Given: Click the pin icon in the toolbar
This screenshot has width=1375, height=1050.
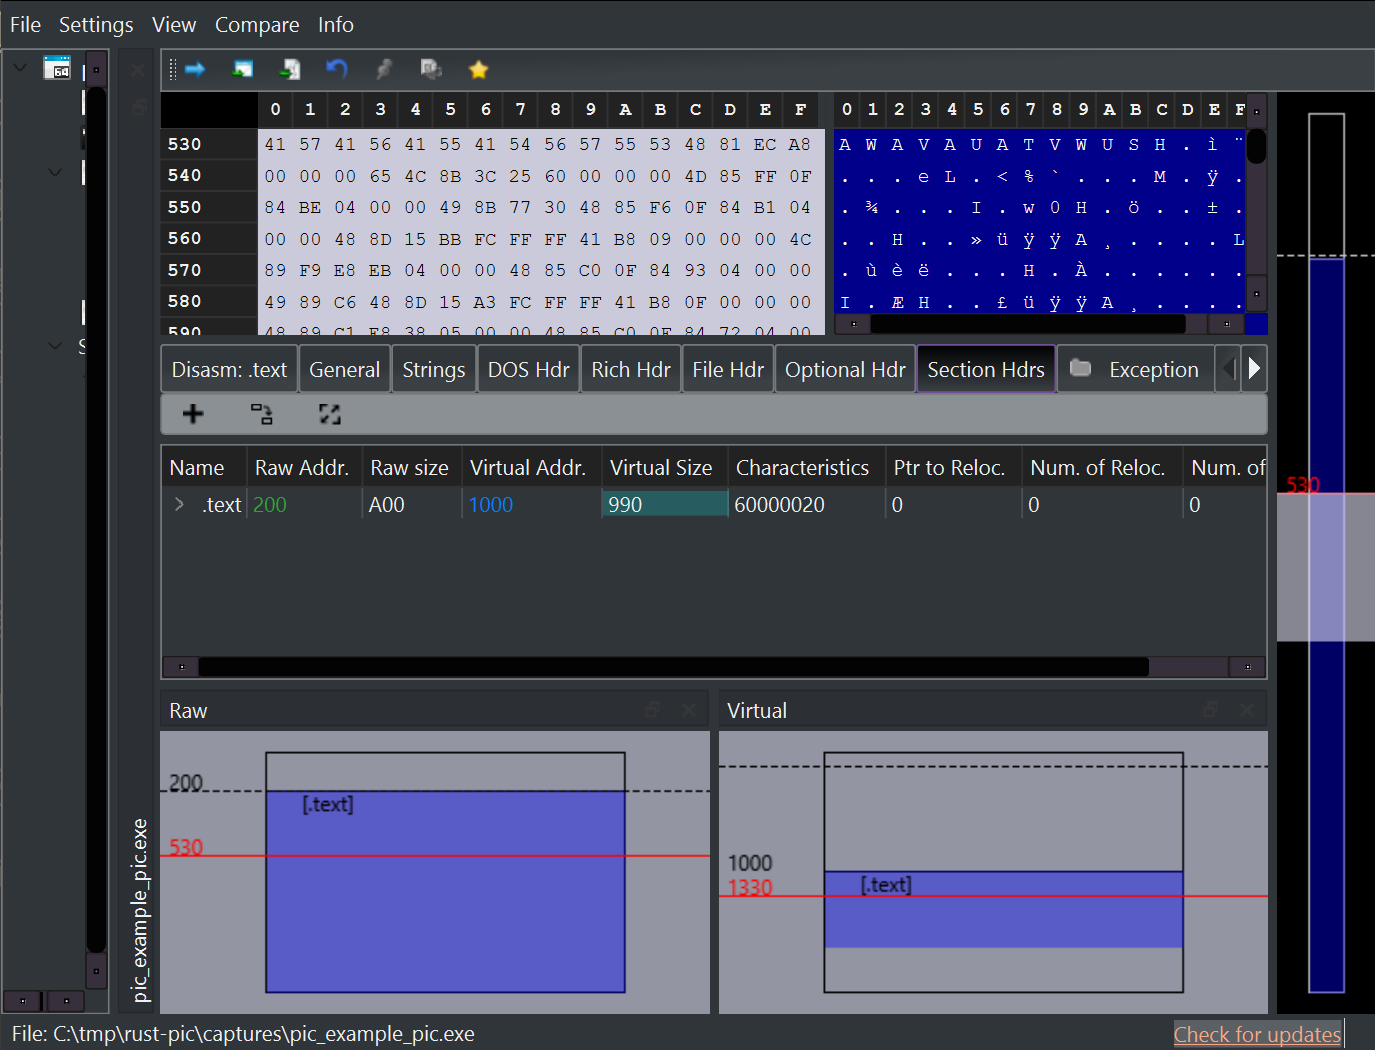Looking at the screenshot, I should point(384,69).
